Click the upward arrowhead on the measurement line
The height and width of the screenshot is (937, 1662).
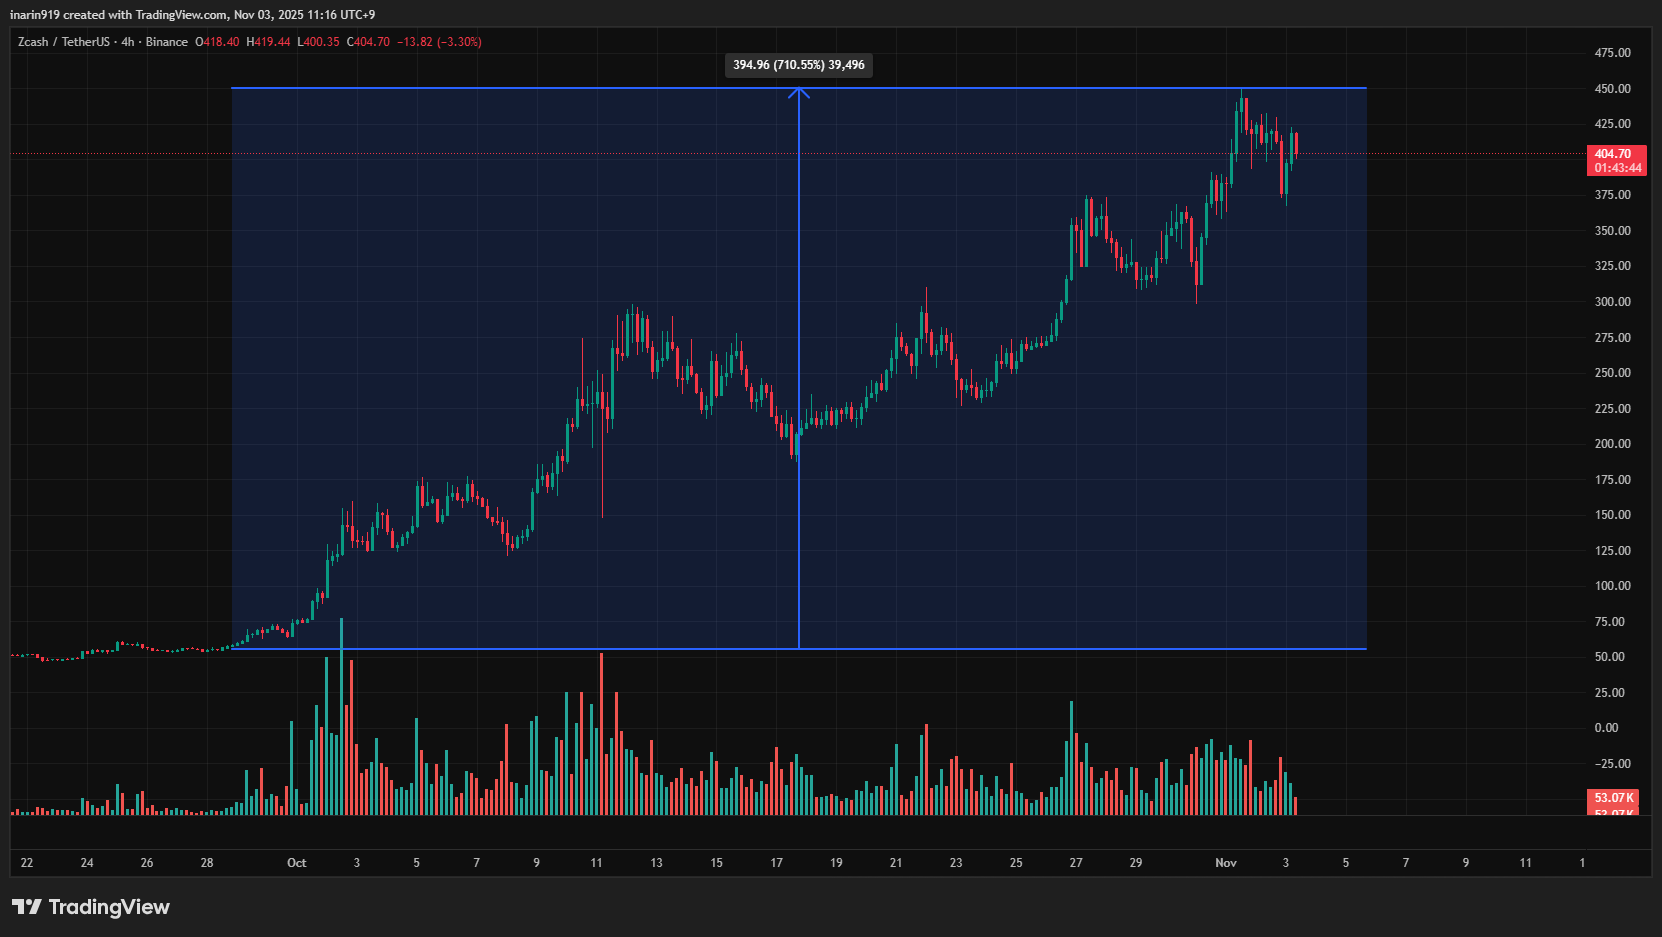(798, 93)
